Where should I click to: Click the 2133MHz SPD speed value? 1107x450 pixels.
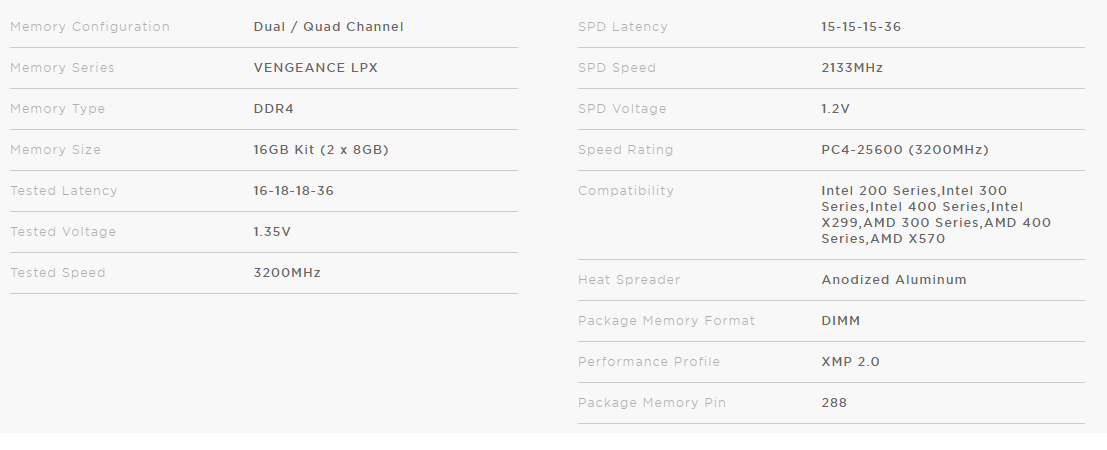click(852, 68)
